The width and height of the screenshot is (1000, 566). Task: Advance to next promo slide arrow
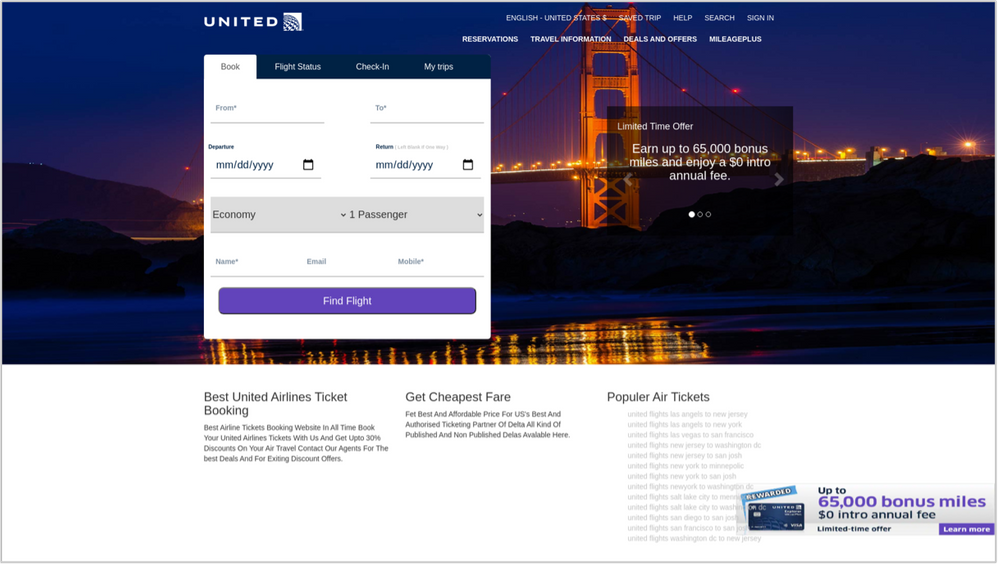779,180
